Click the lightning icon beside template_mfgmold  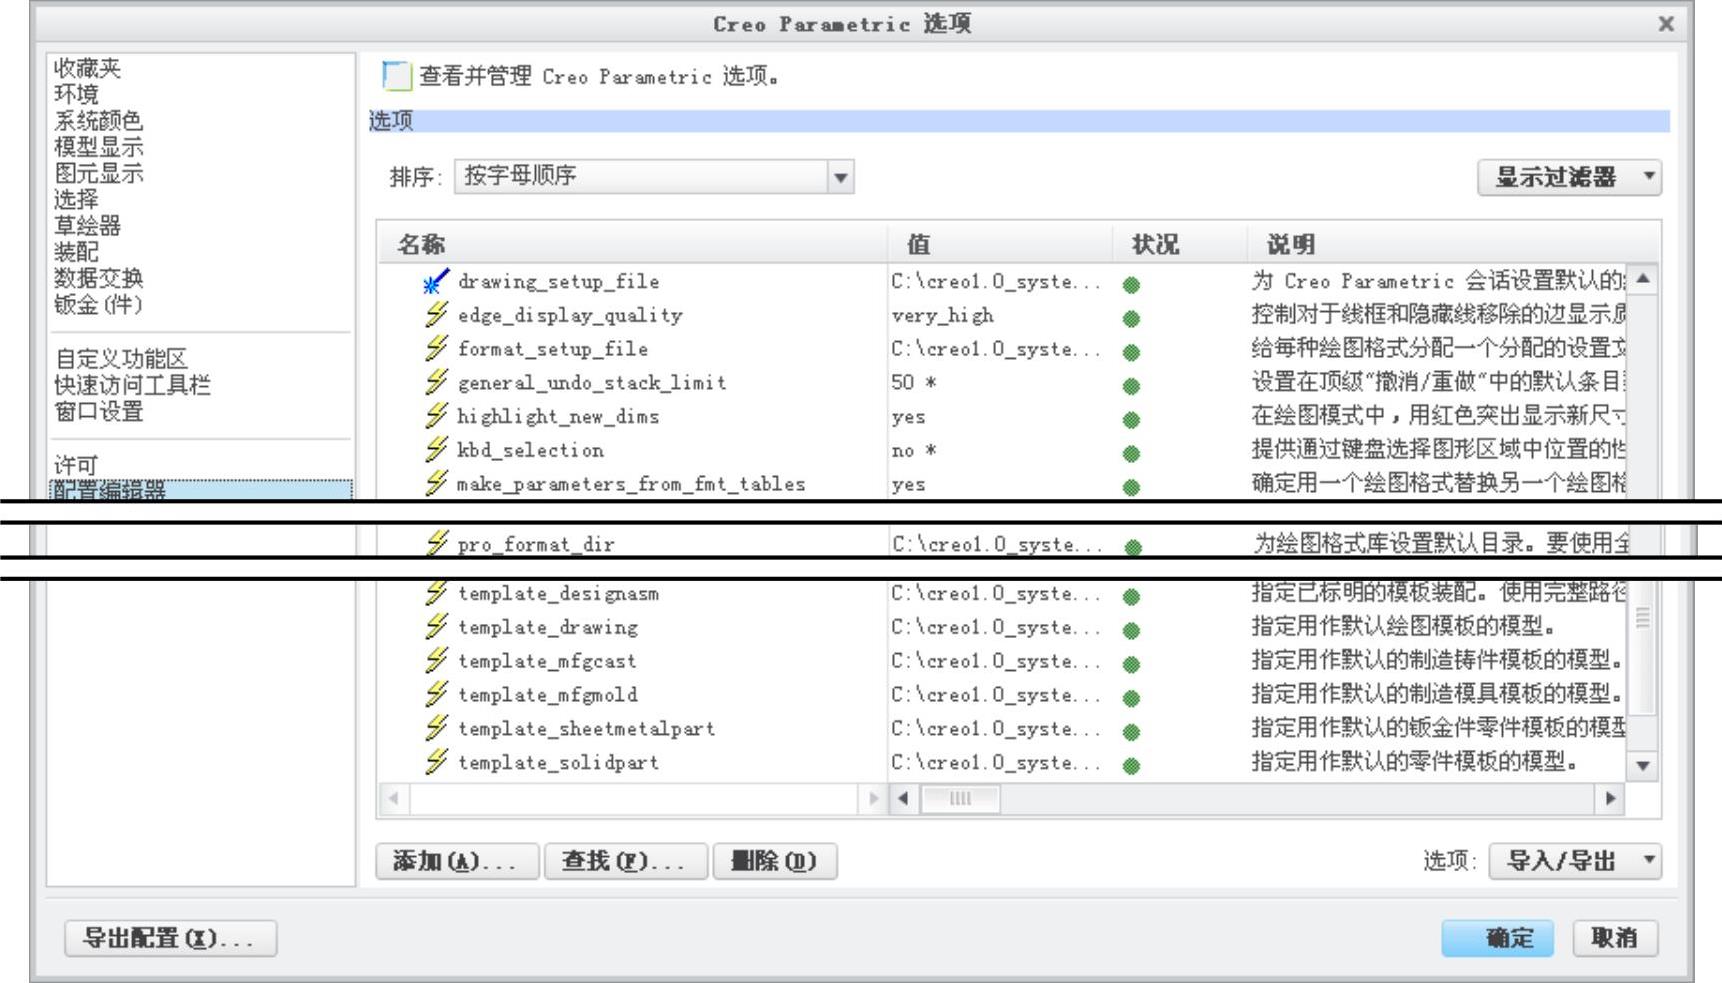[x=436, y=695]
